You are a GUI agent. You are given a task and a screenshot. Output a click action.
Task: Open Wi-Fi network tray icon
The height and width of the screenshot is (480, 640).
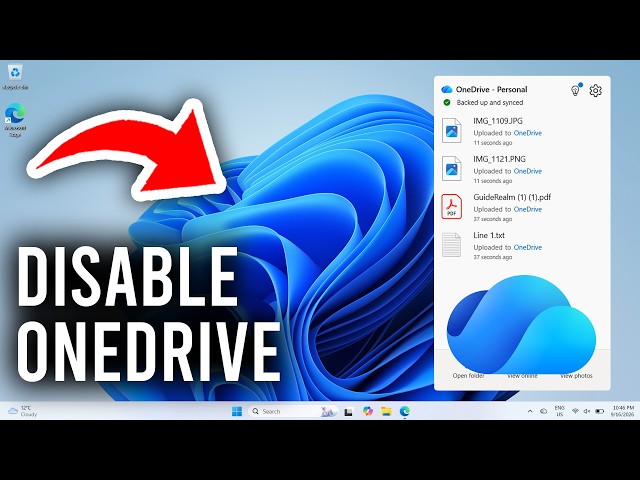(x=576, y=411)
